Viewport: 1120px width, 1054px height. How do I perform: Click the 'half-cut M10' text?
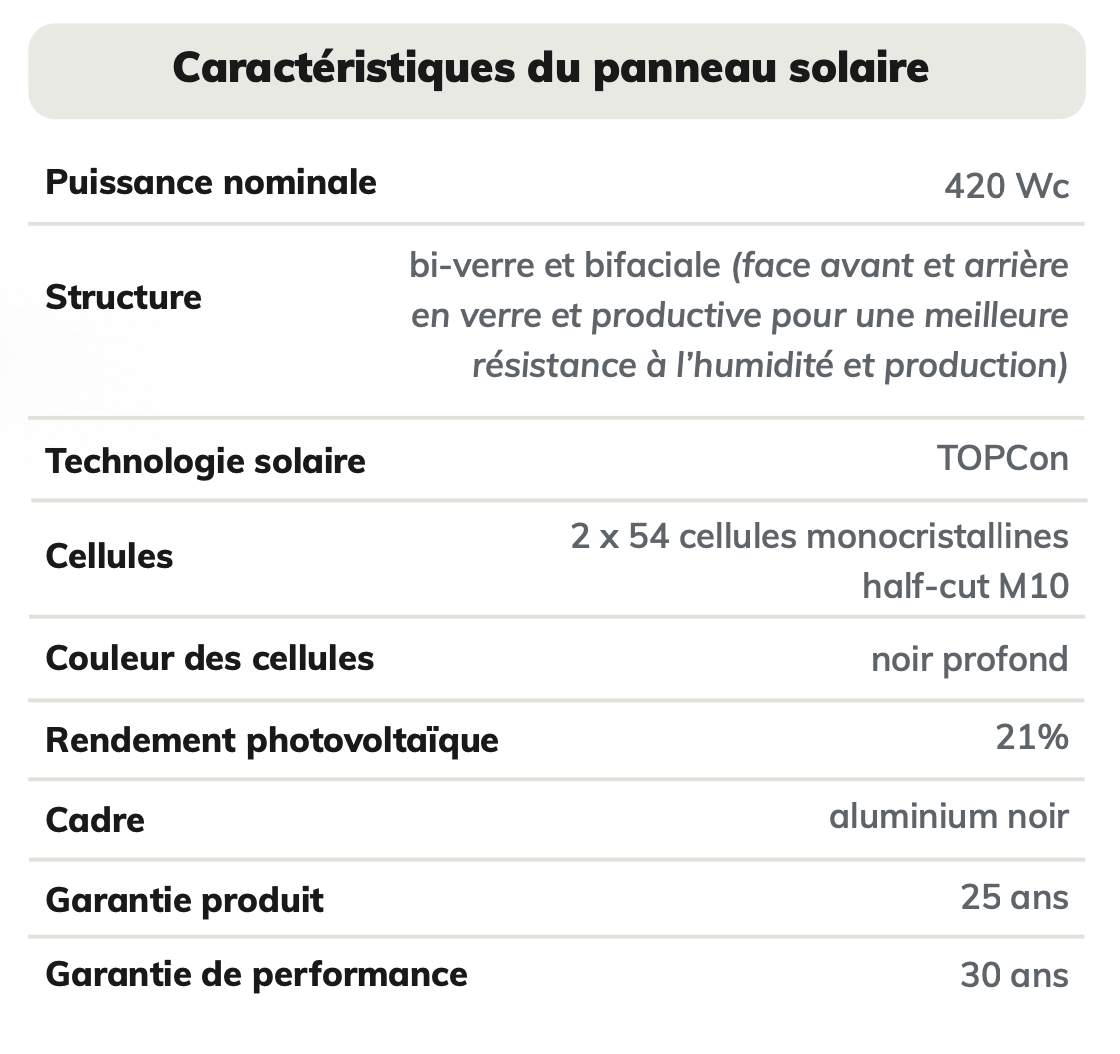[965, 586]
